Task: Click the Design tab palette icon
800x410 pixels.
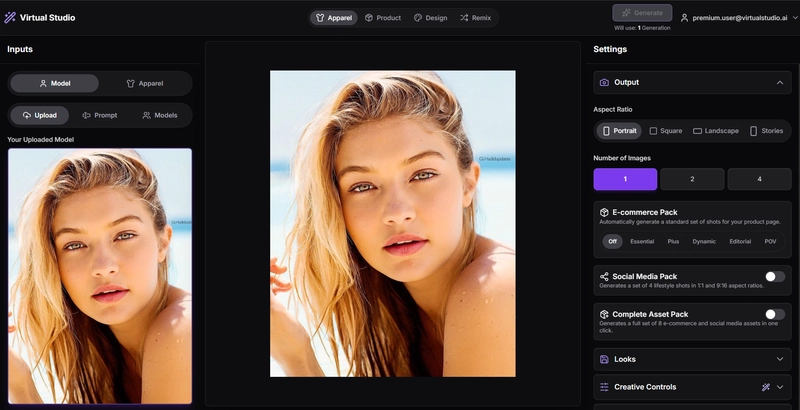Action: click(x=418, y=18)
